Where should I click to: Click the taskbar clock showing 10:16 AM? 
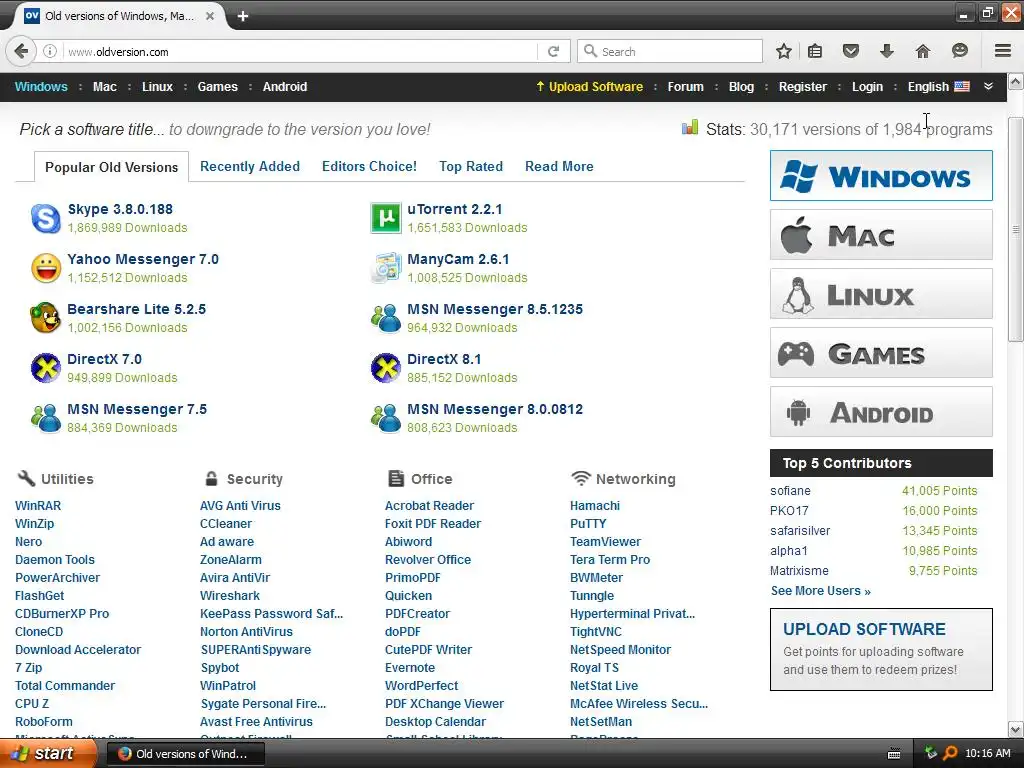tap(987, 753)
